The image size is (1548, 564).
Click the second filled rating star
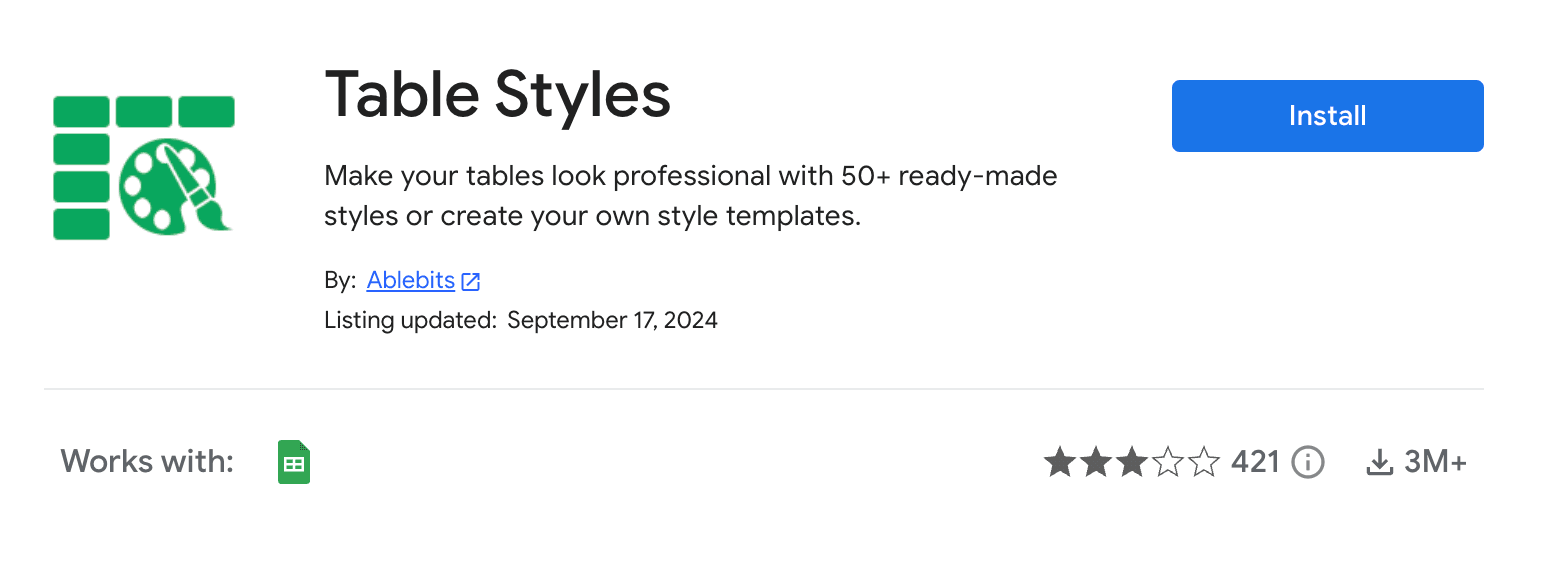click(1096, 462)
